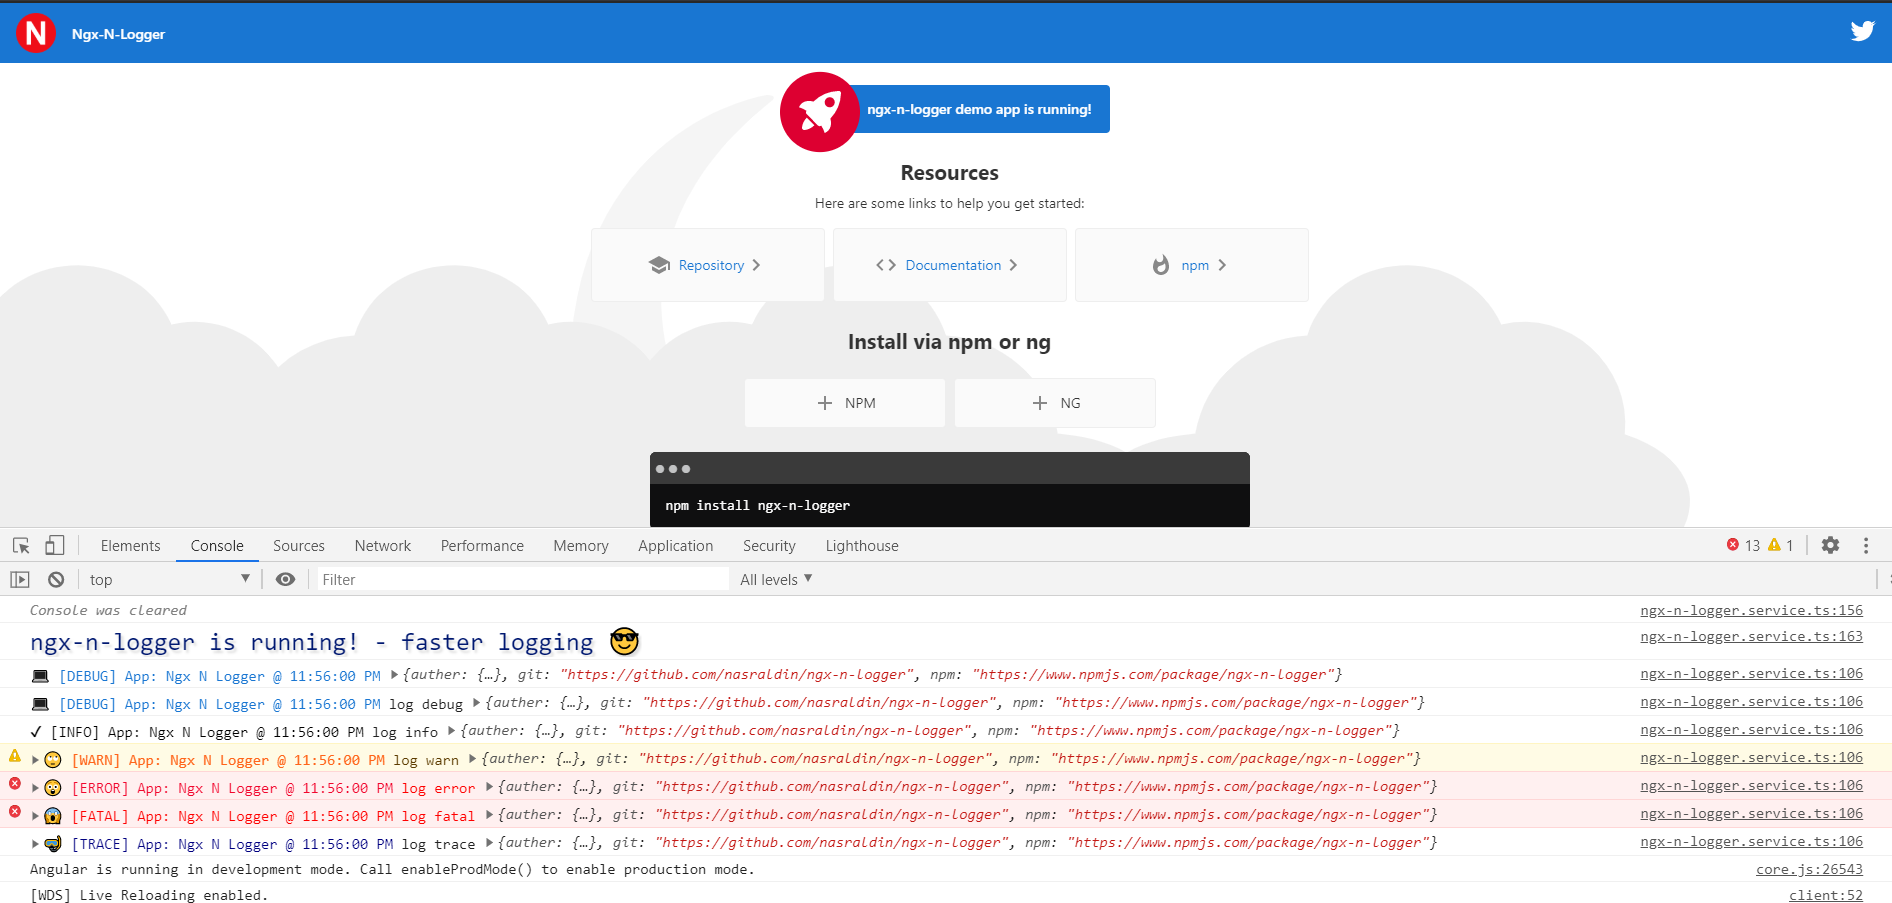Viewport: 1892px width, 903px height.
Task: Open the JavaScript context dropdown 'top'
Action: 169,579
